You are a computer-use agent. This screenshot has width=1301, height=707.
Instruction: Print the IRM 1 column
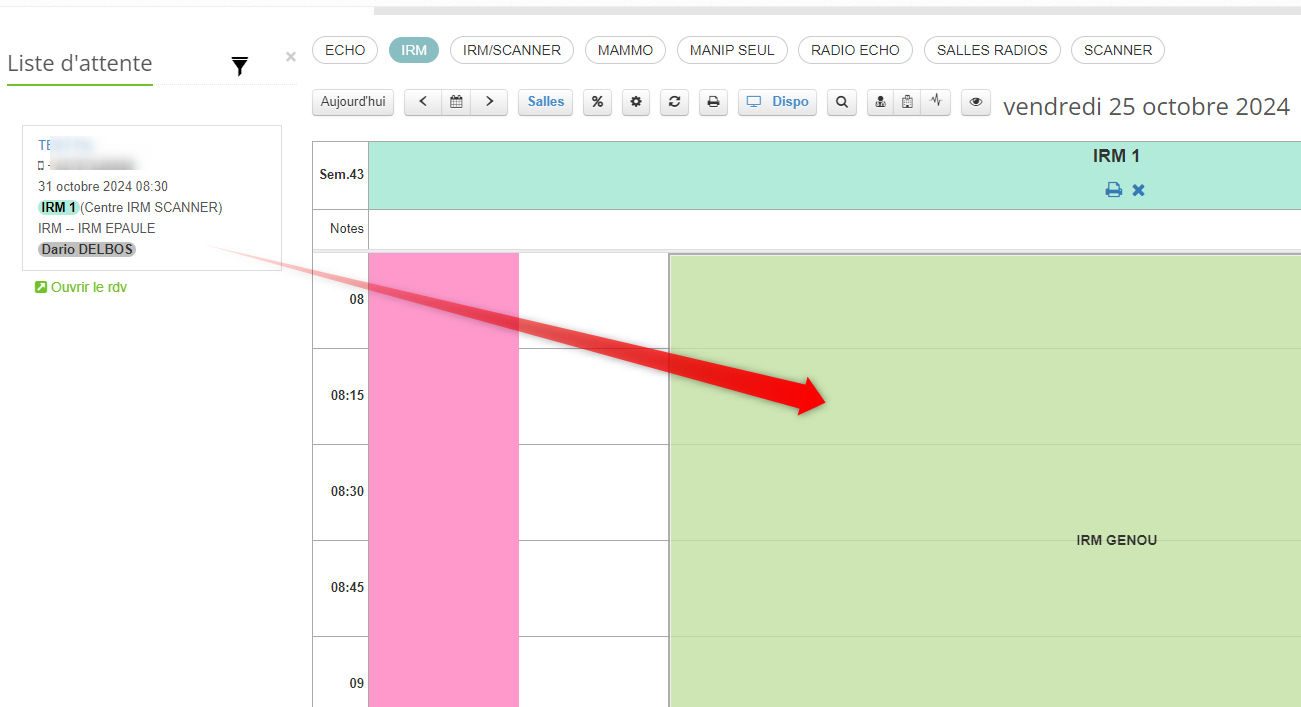(1113, 190)
